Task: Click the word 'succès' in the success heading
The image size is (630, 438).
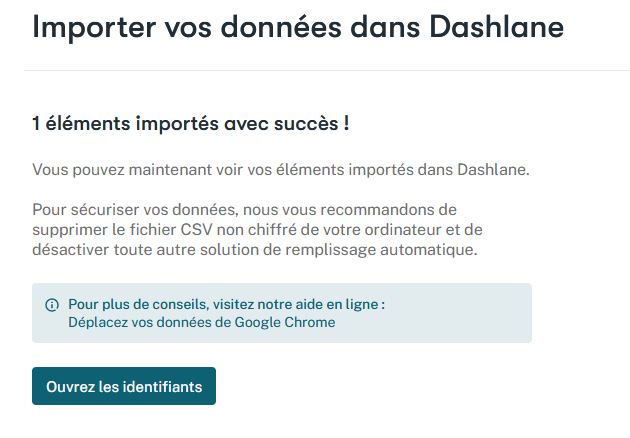Action: tap(306, 123)
